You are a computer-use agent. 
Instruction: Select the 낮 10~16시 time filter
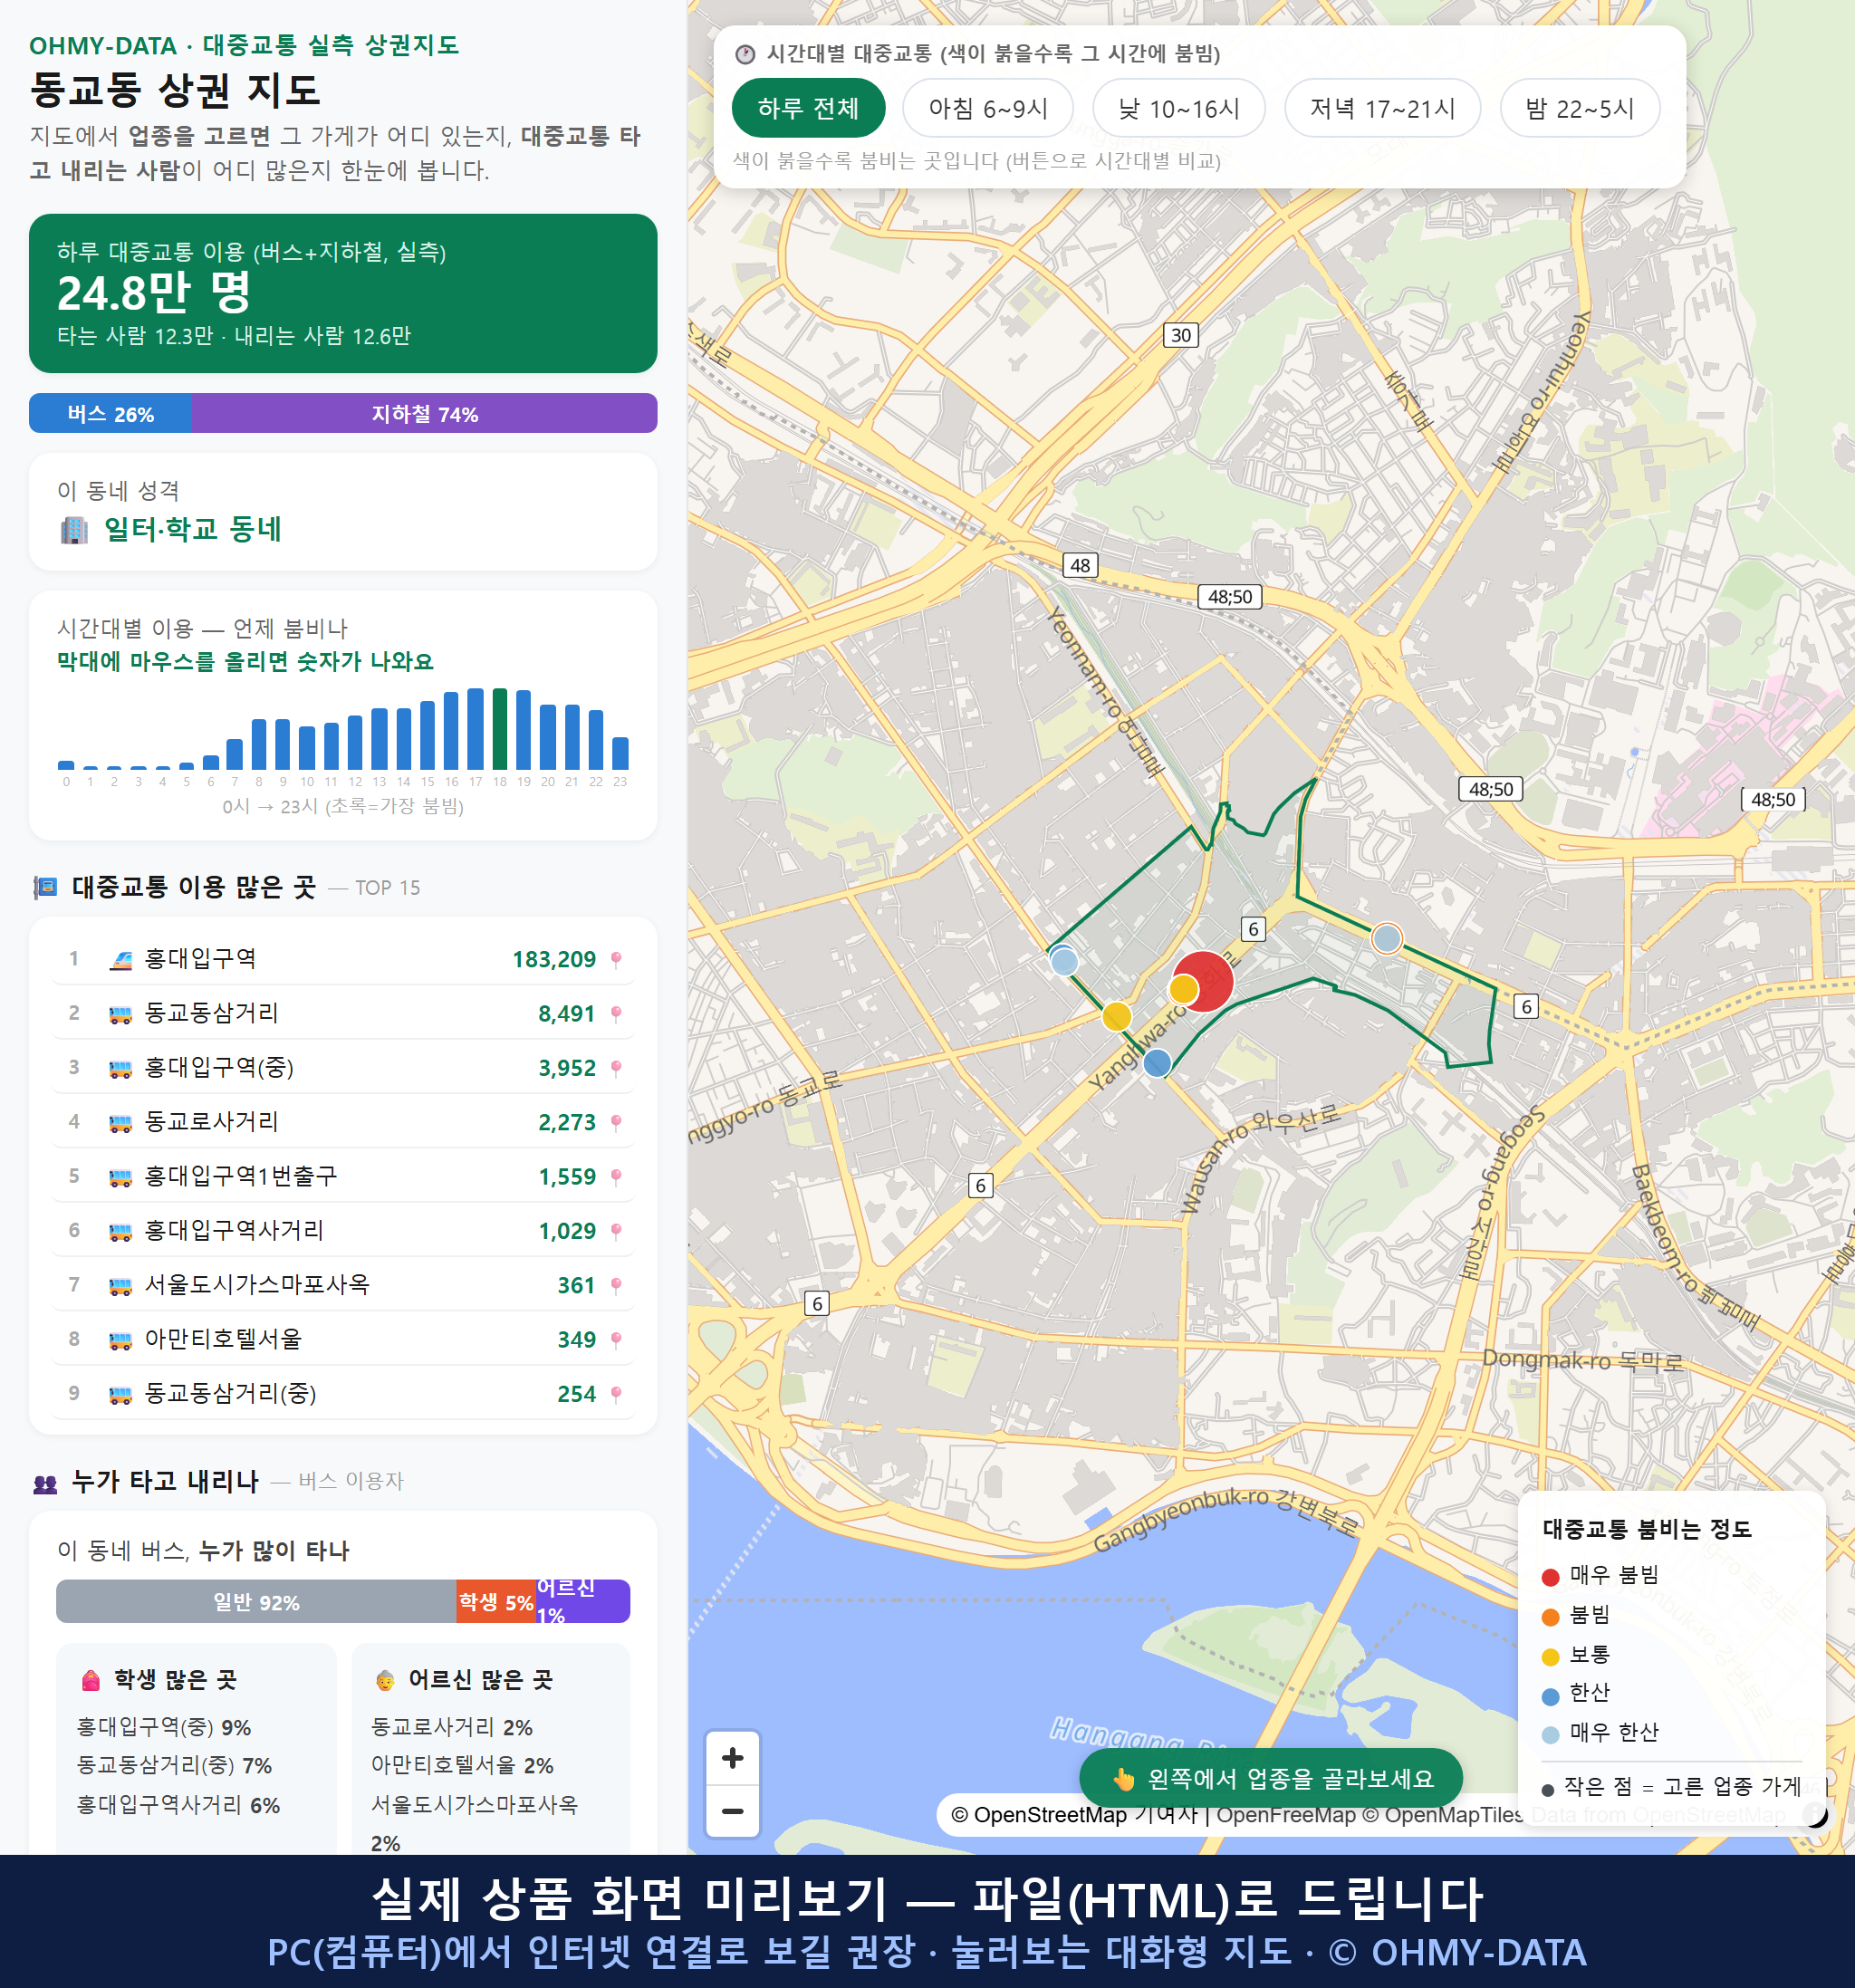1179,108
